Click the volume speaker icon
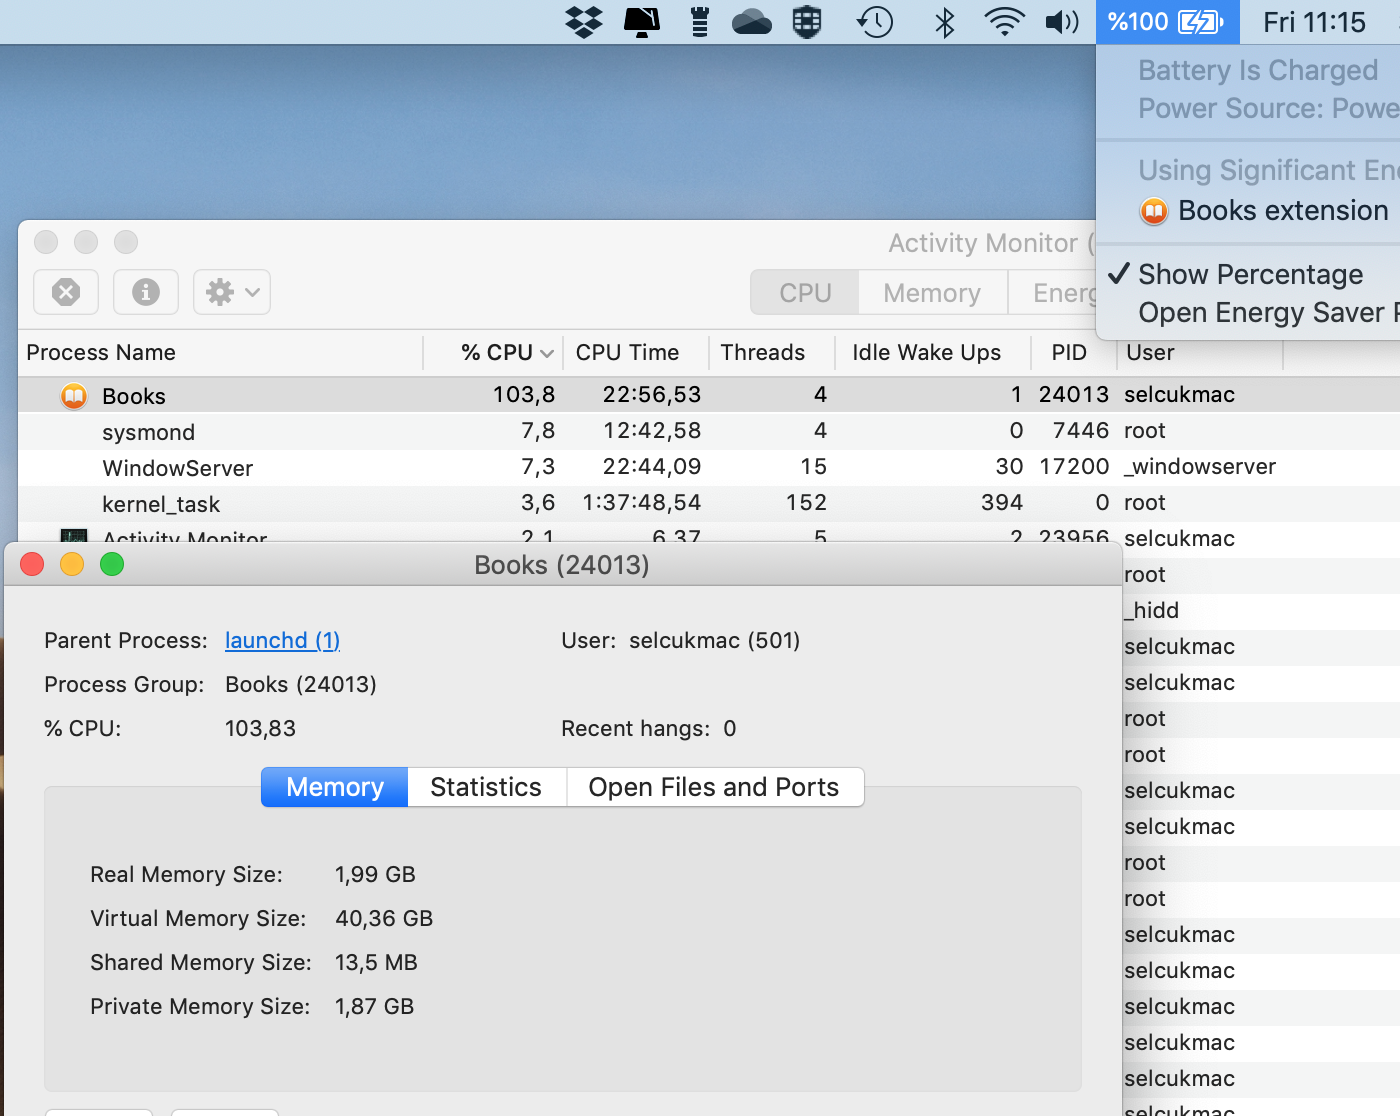The height and width of the screenshot is (1116, 1400). (x=1062, y=21)
